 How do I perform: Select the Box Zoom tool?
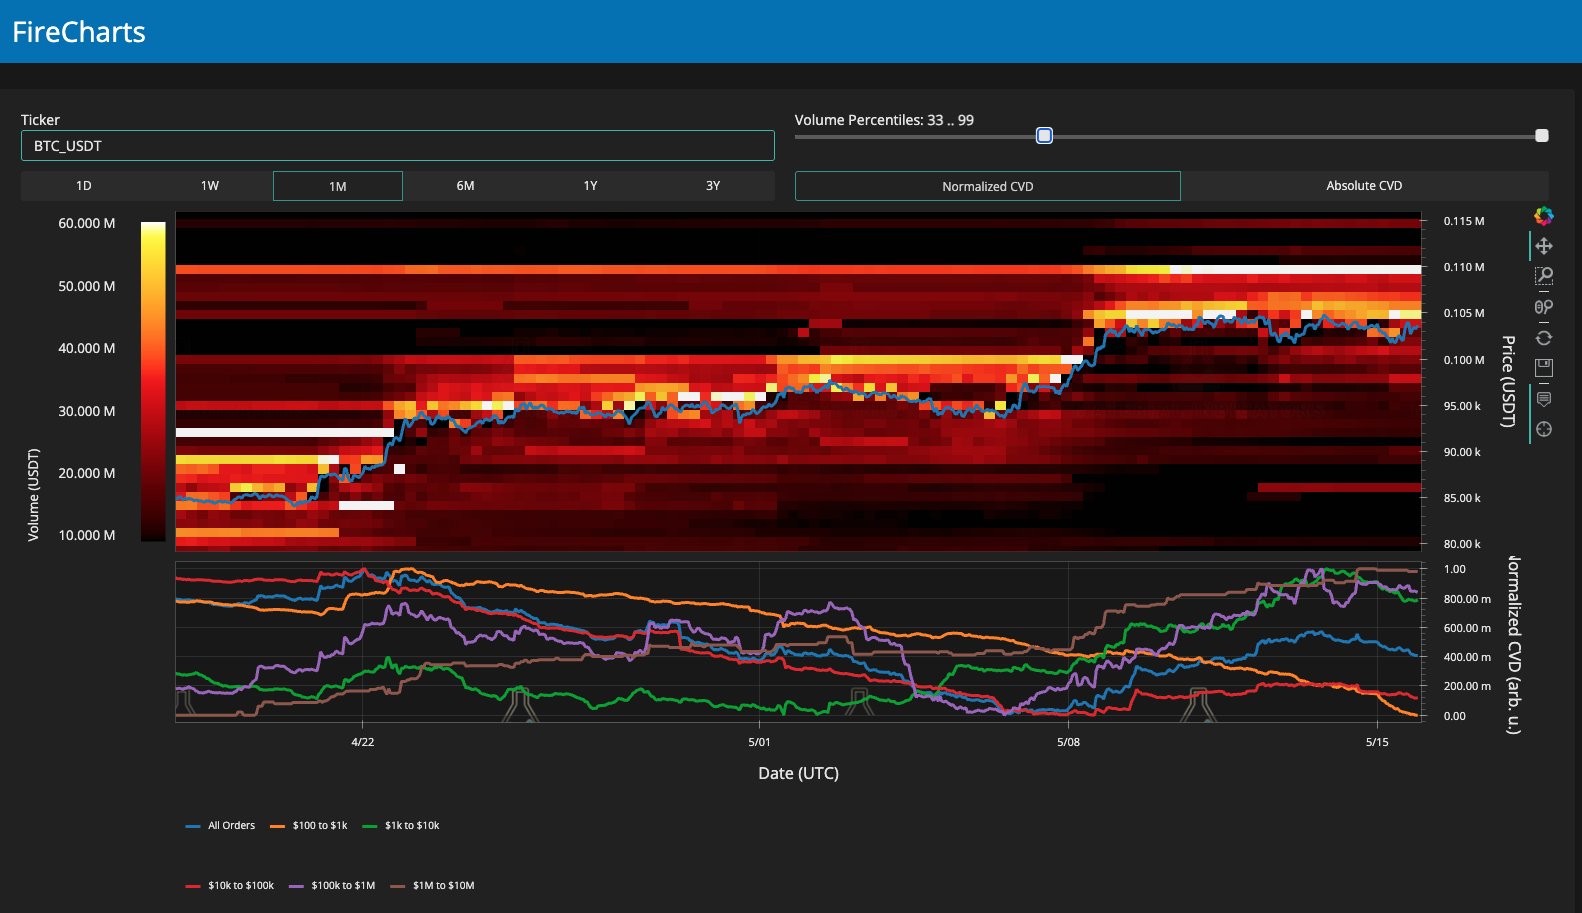(1544, 276)
